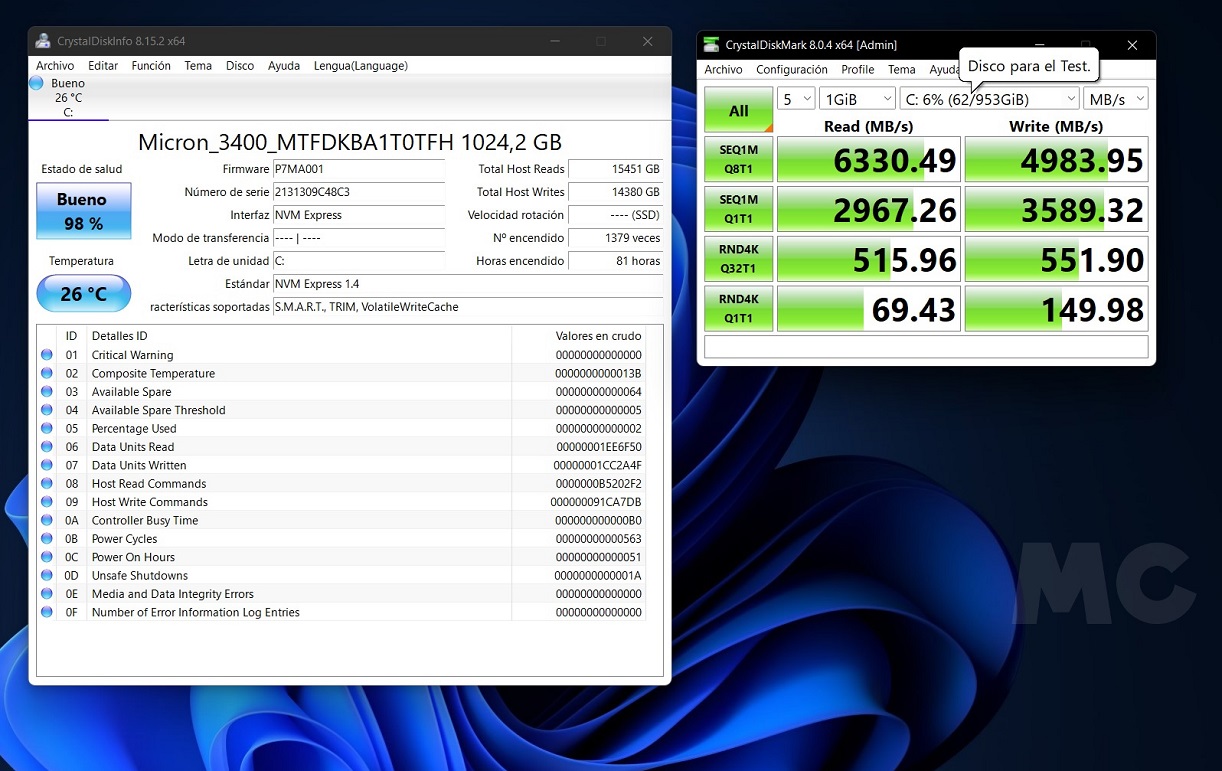Open the 1GiB test size dropdown
Image resolution: width=1222 pixels, height=771 pixels.
coord(857,99)
